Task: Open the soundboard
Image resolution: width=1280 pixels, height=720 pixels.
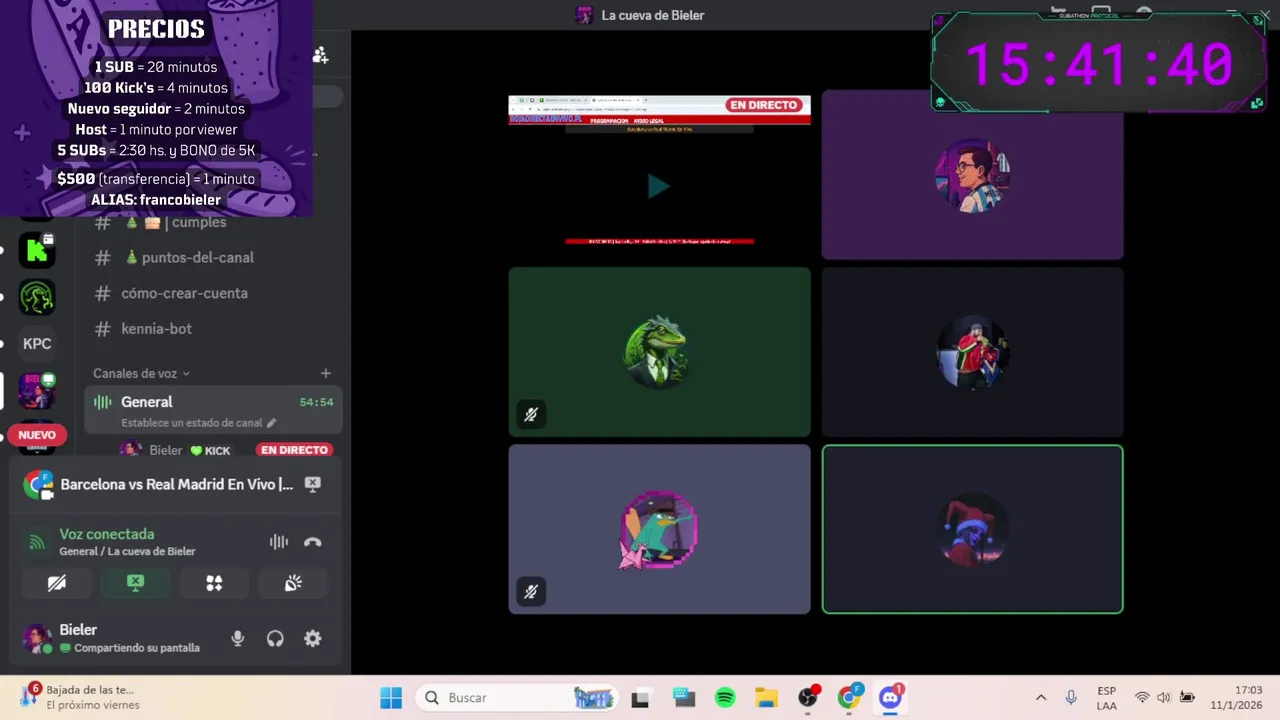Action: pyautogui.click(x=293, y=583)
